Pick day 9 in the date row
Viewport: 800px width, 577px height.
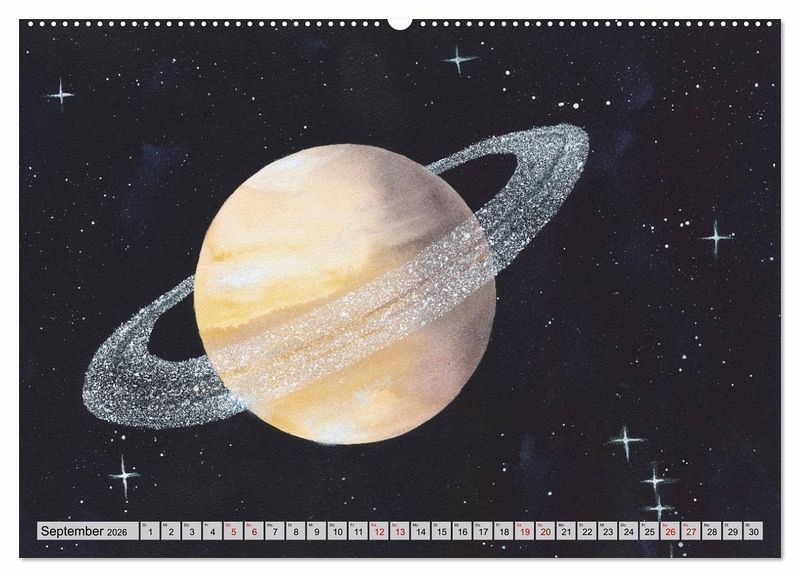pos(317,532)
